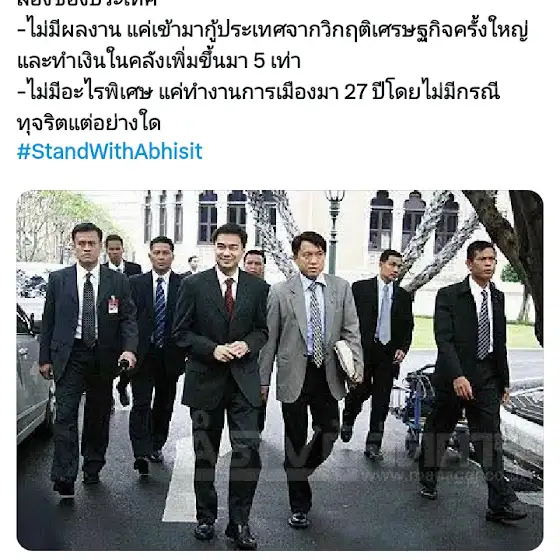560x560 pixels.
Task: Click the silver car at photo's left edge
Action: [34, 375]
